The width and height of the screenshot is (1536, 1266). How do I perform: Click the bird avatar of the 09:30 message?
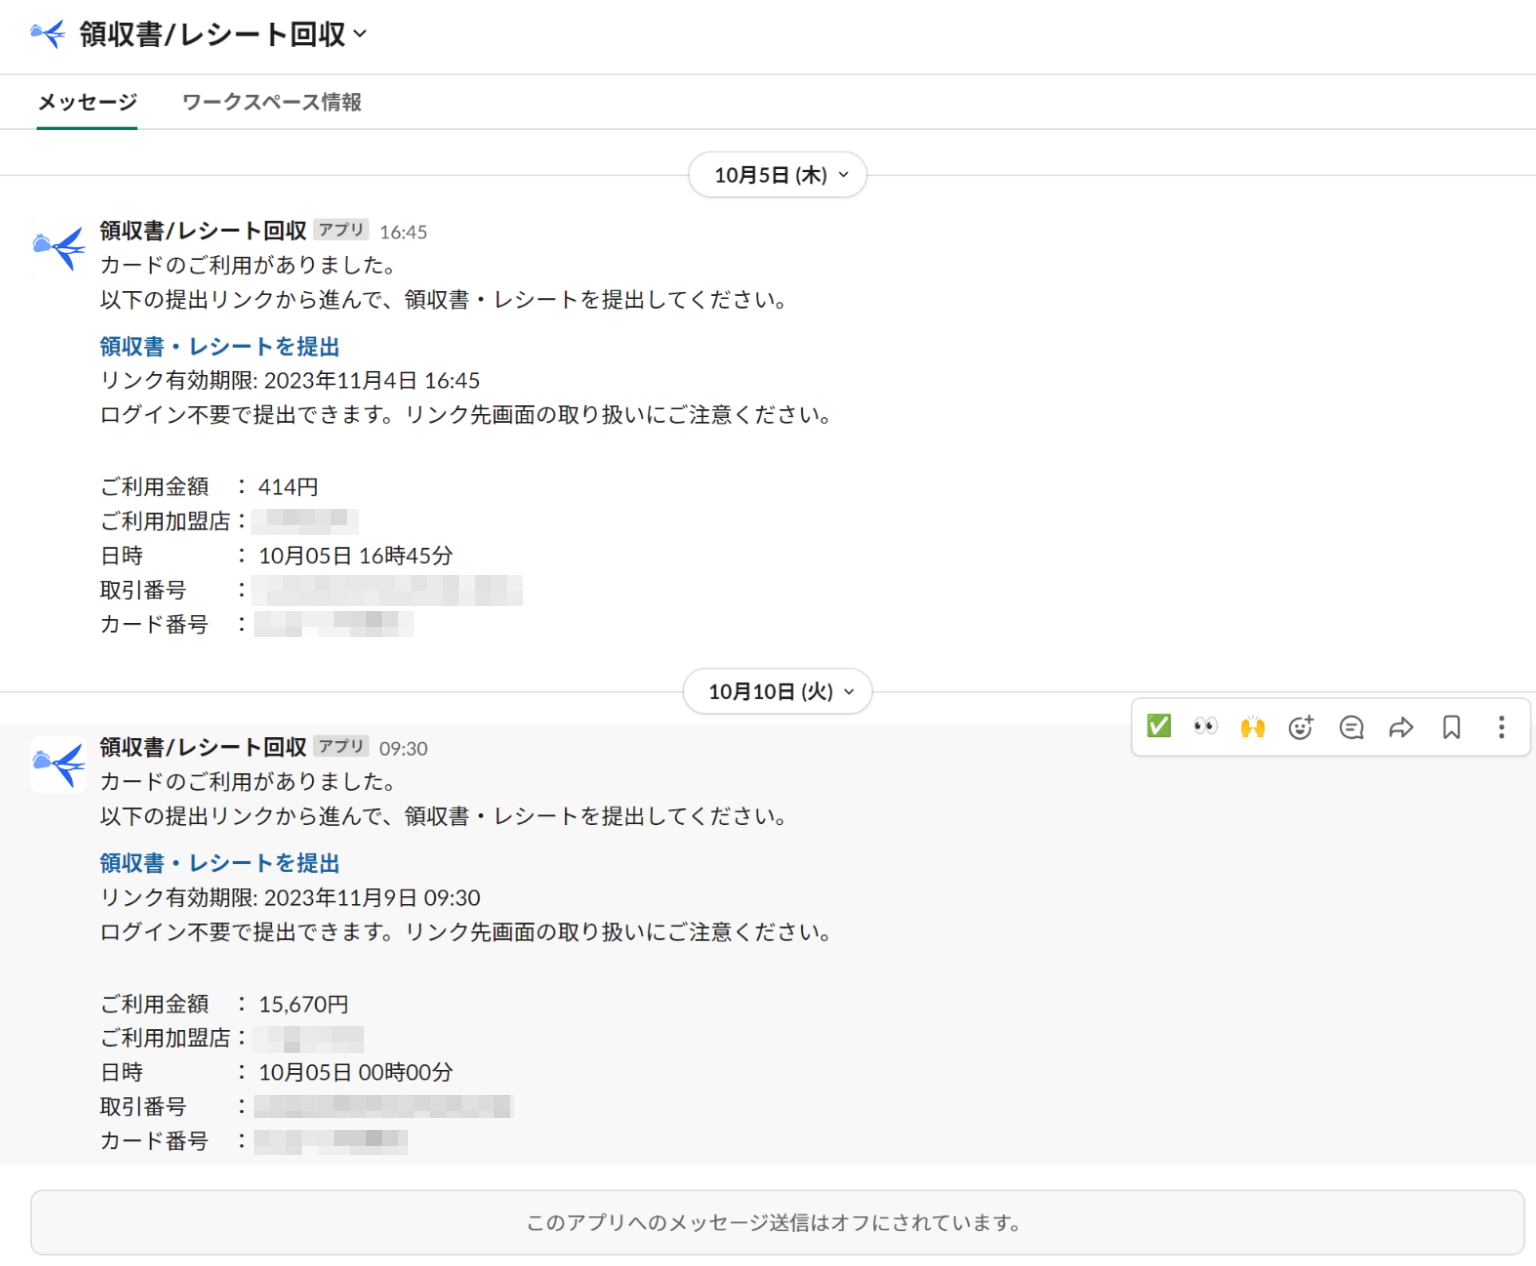(58, 765)
